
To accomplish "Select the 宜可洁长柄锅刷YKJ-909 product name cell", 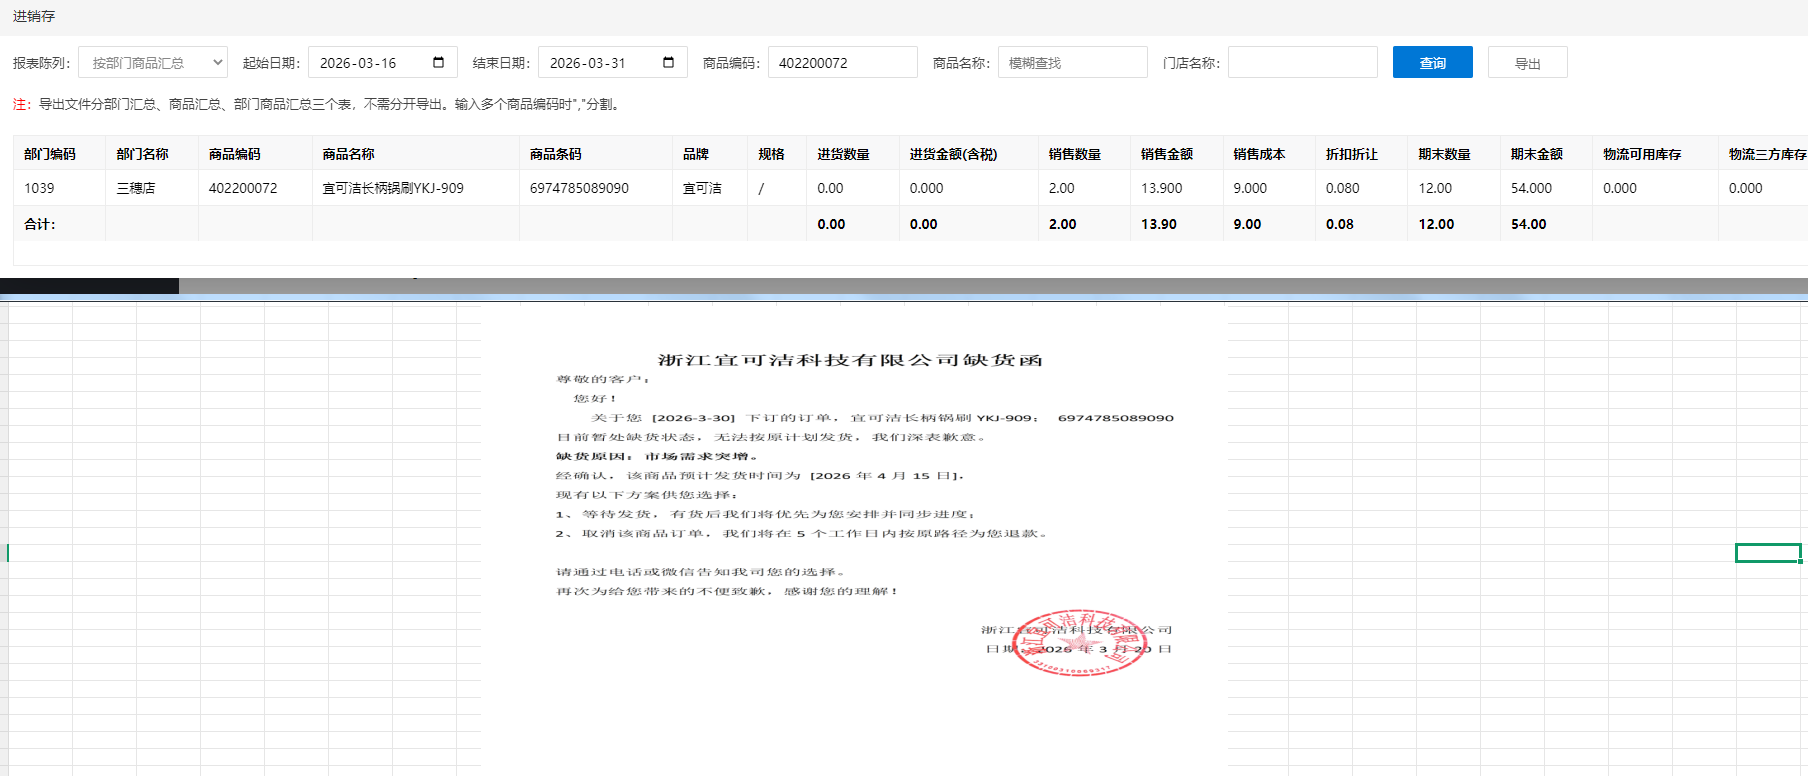I will pos(393,188).
